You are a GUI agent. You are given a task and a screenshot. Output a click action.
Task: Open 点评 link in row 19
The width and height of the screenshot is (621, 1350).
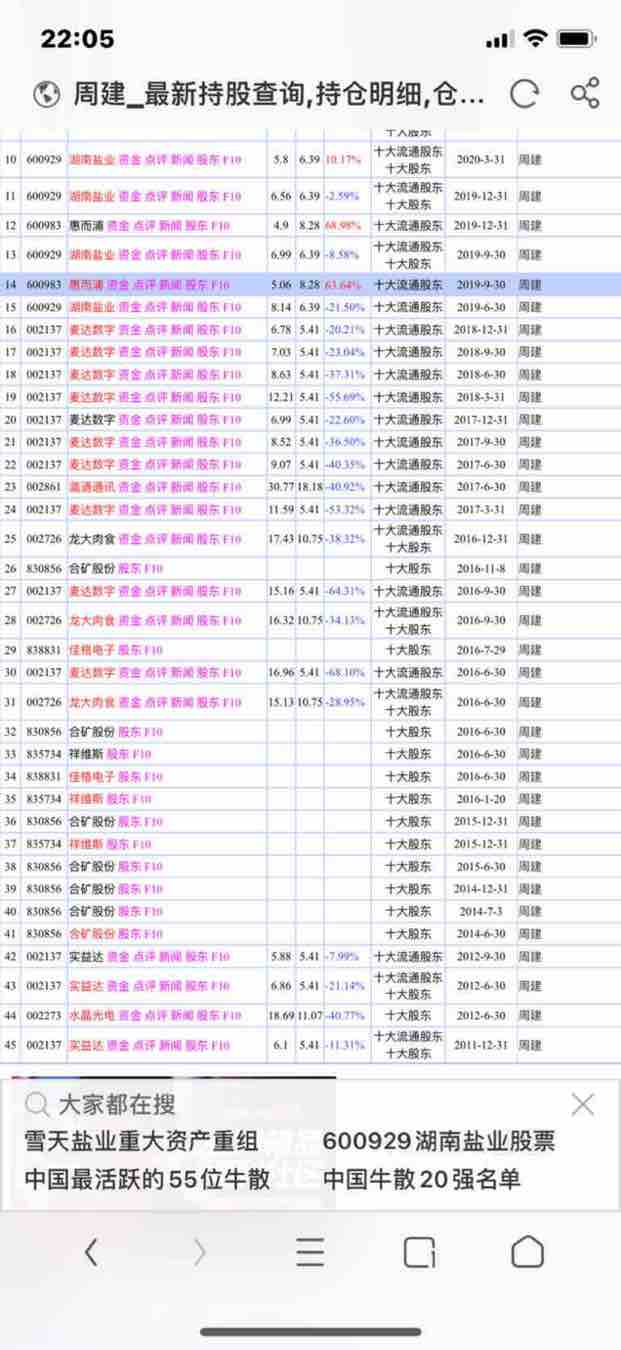156,397
